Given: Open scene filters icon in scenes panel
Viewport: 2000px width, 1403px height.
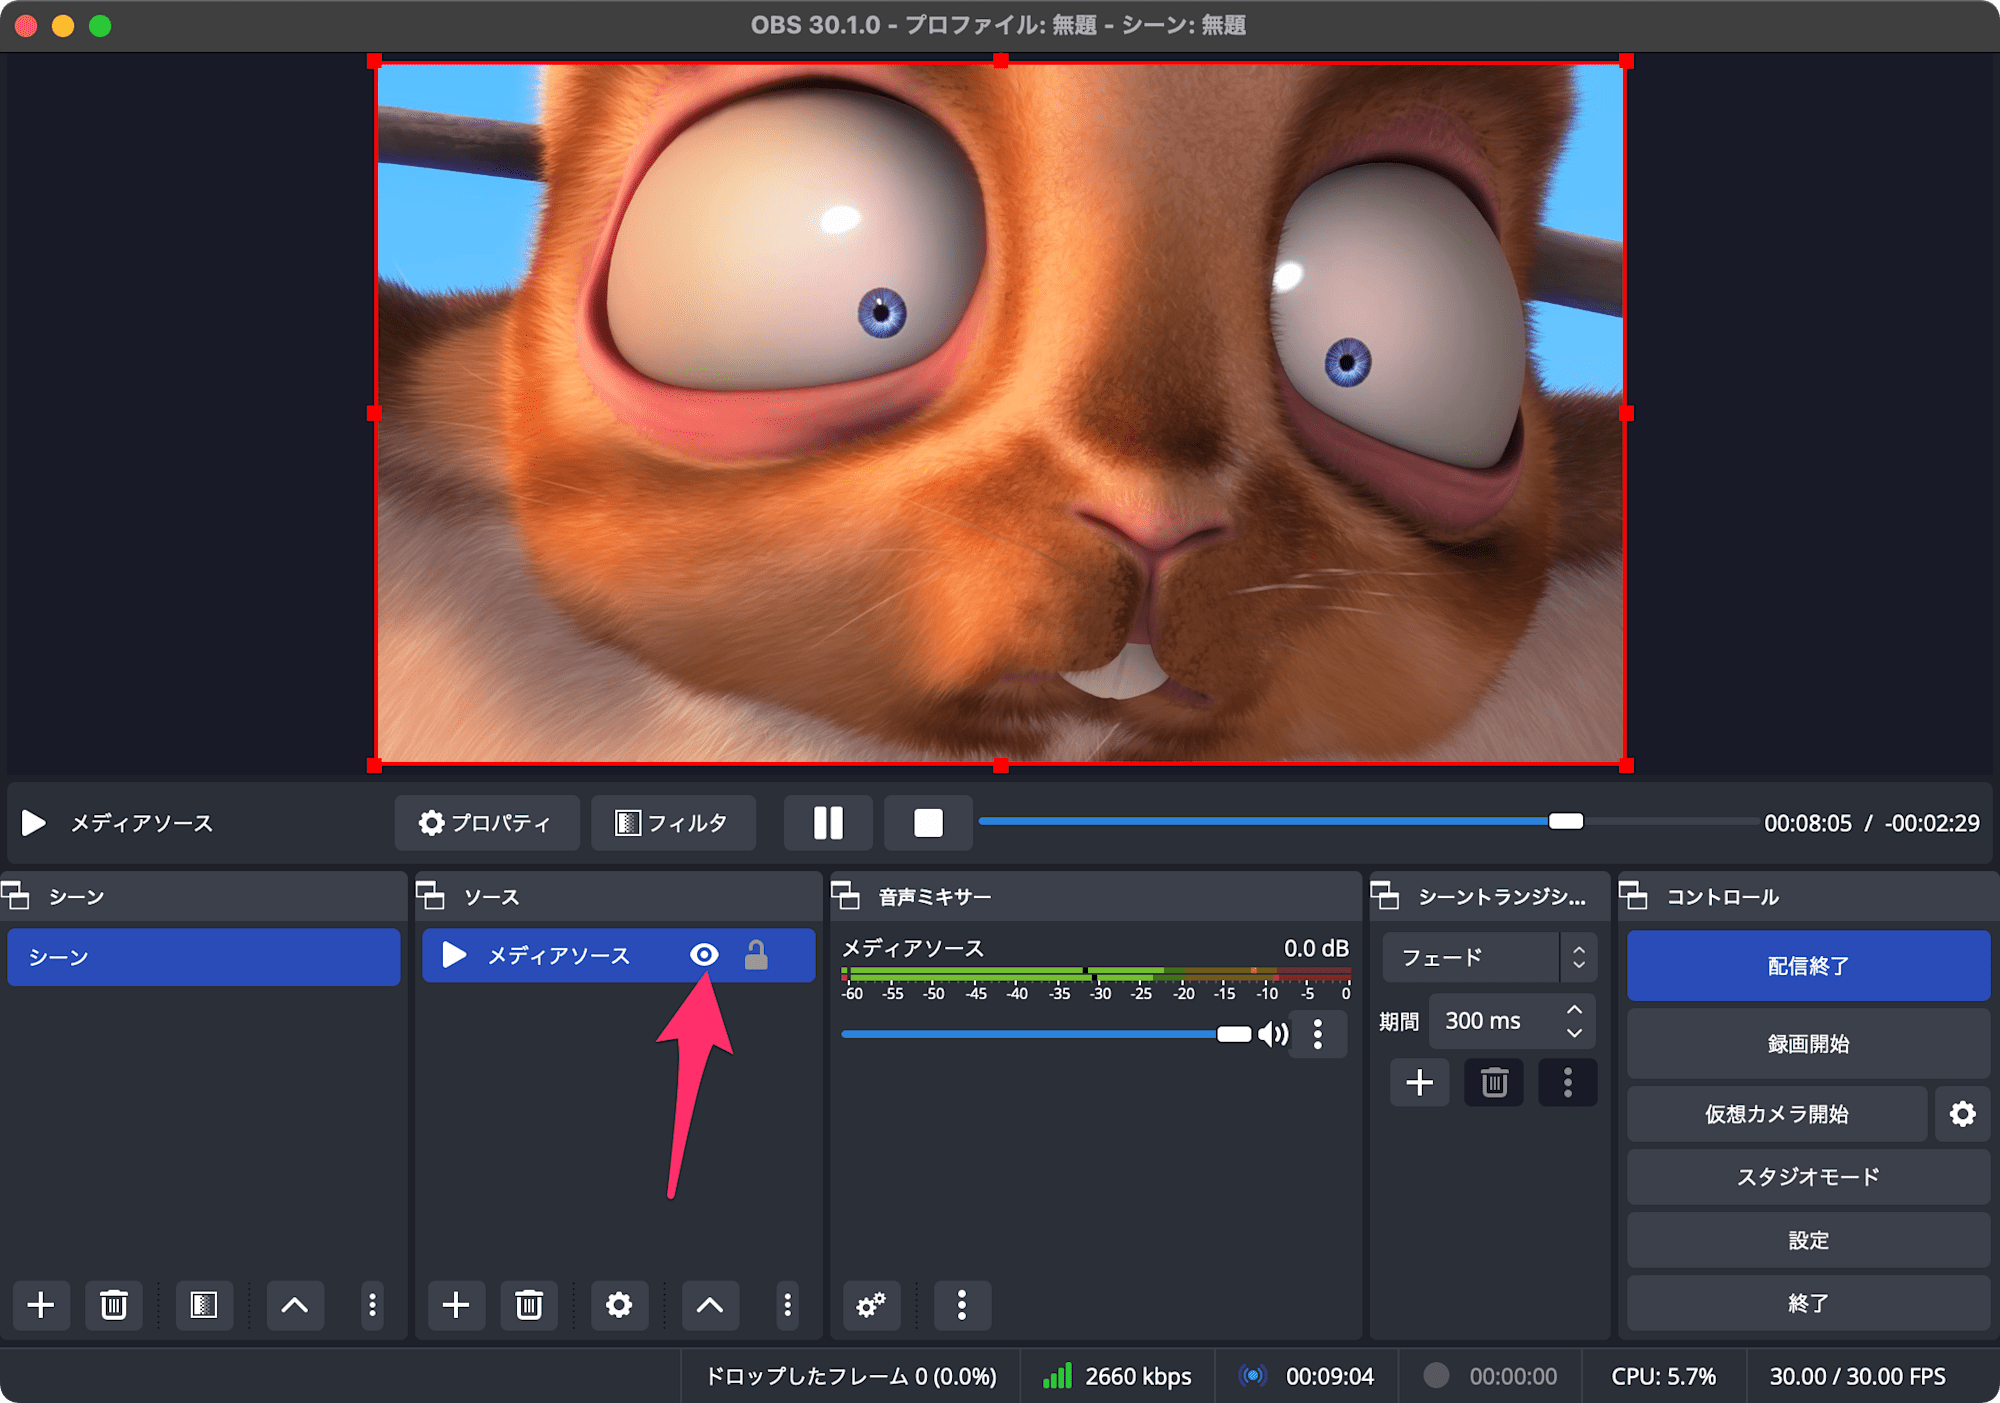Looking at the screenshot, I should (x=204, y=1305).
